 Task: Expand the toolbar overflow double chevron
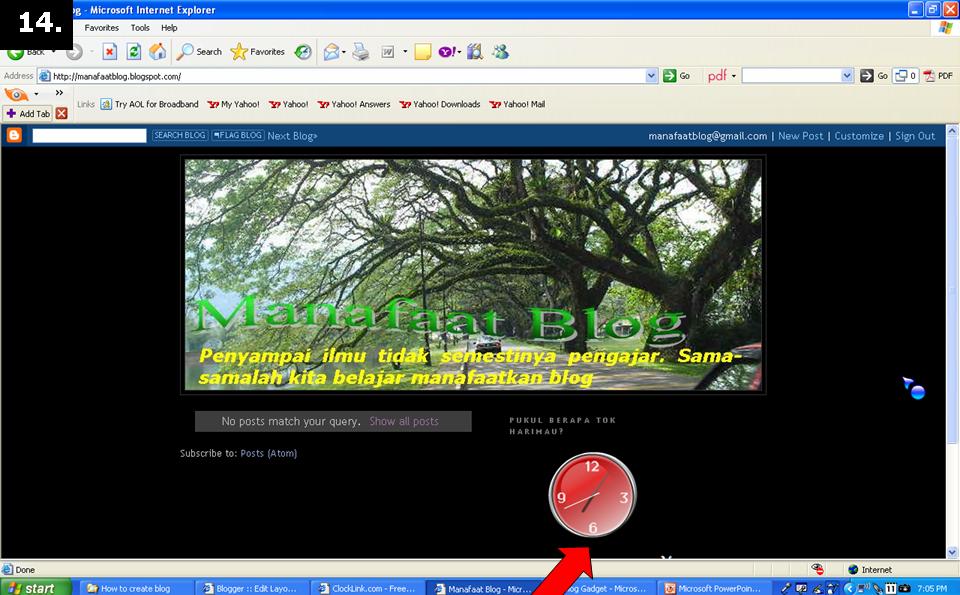(59, 93)
